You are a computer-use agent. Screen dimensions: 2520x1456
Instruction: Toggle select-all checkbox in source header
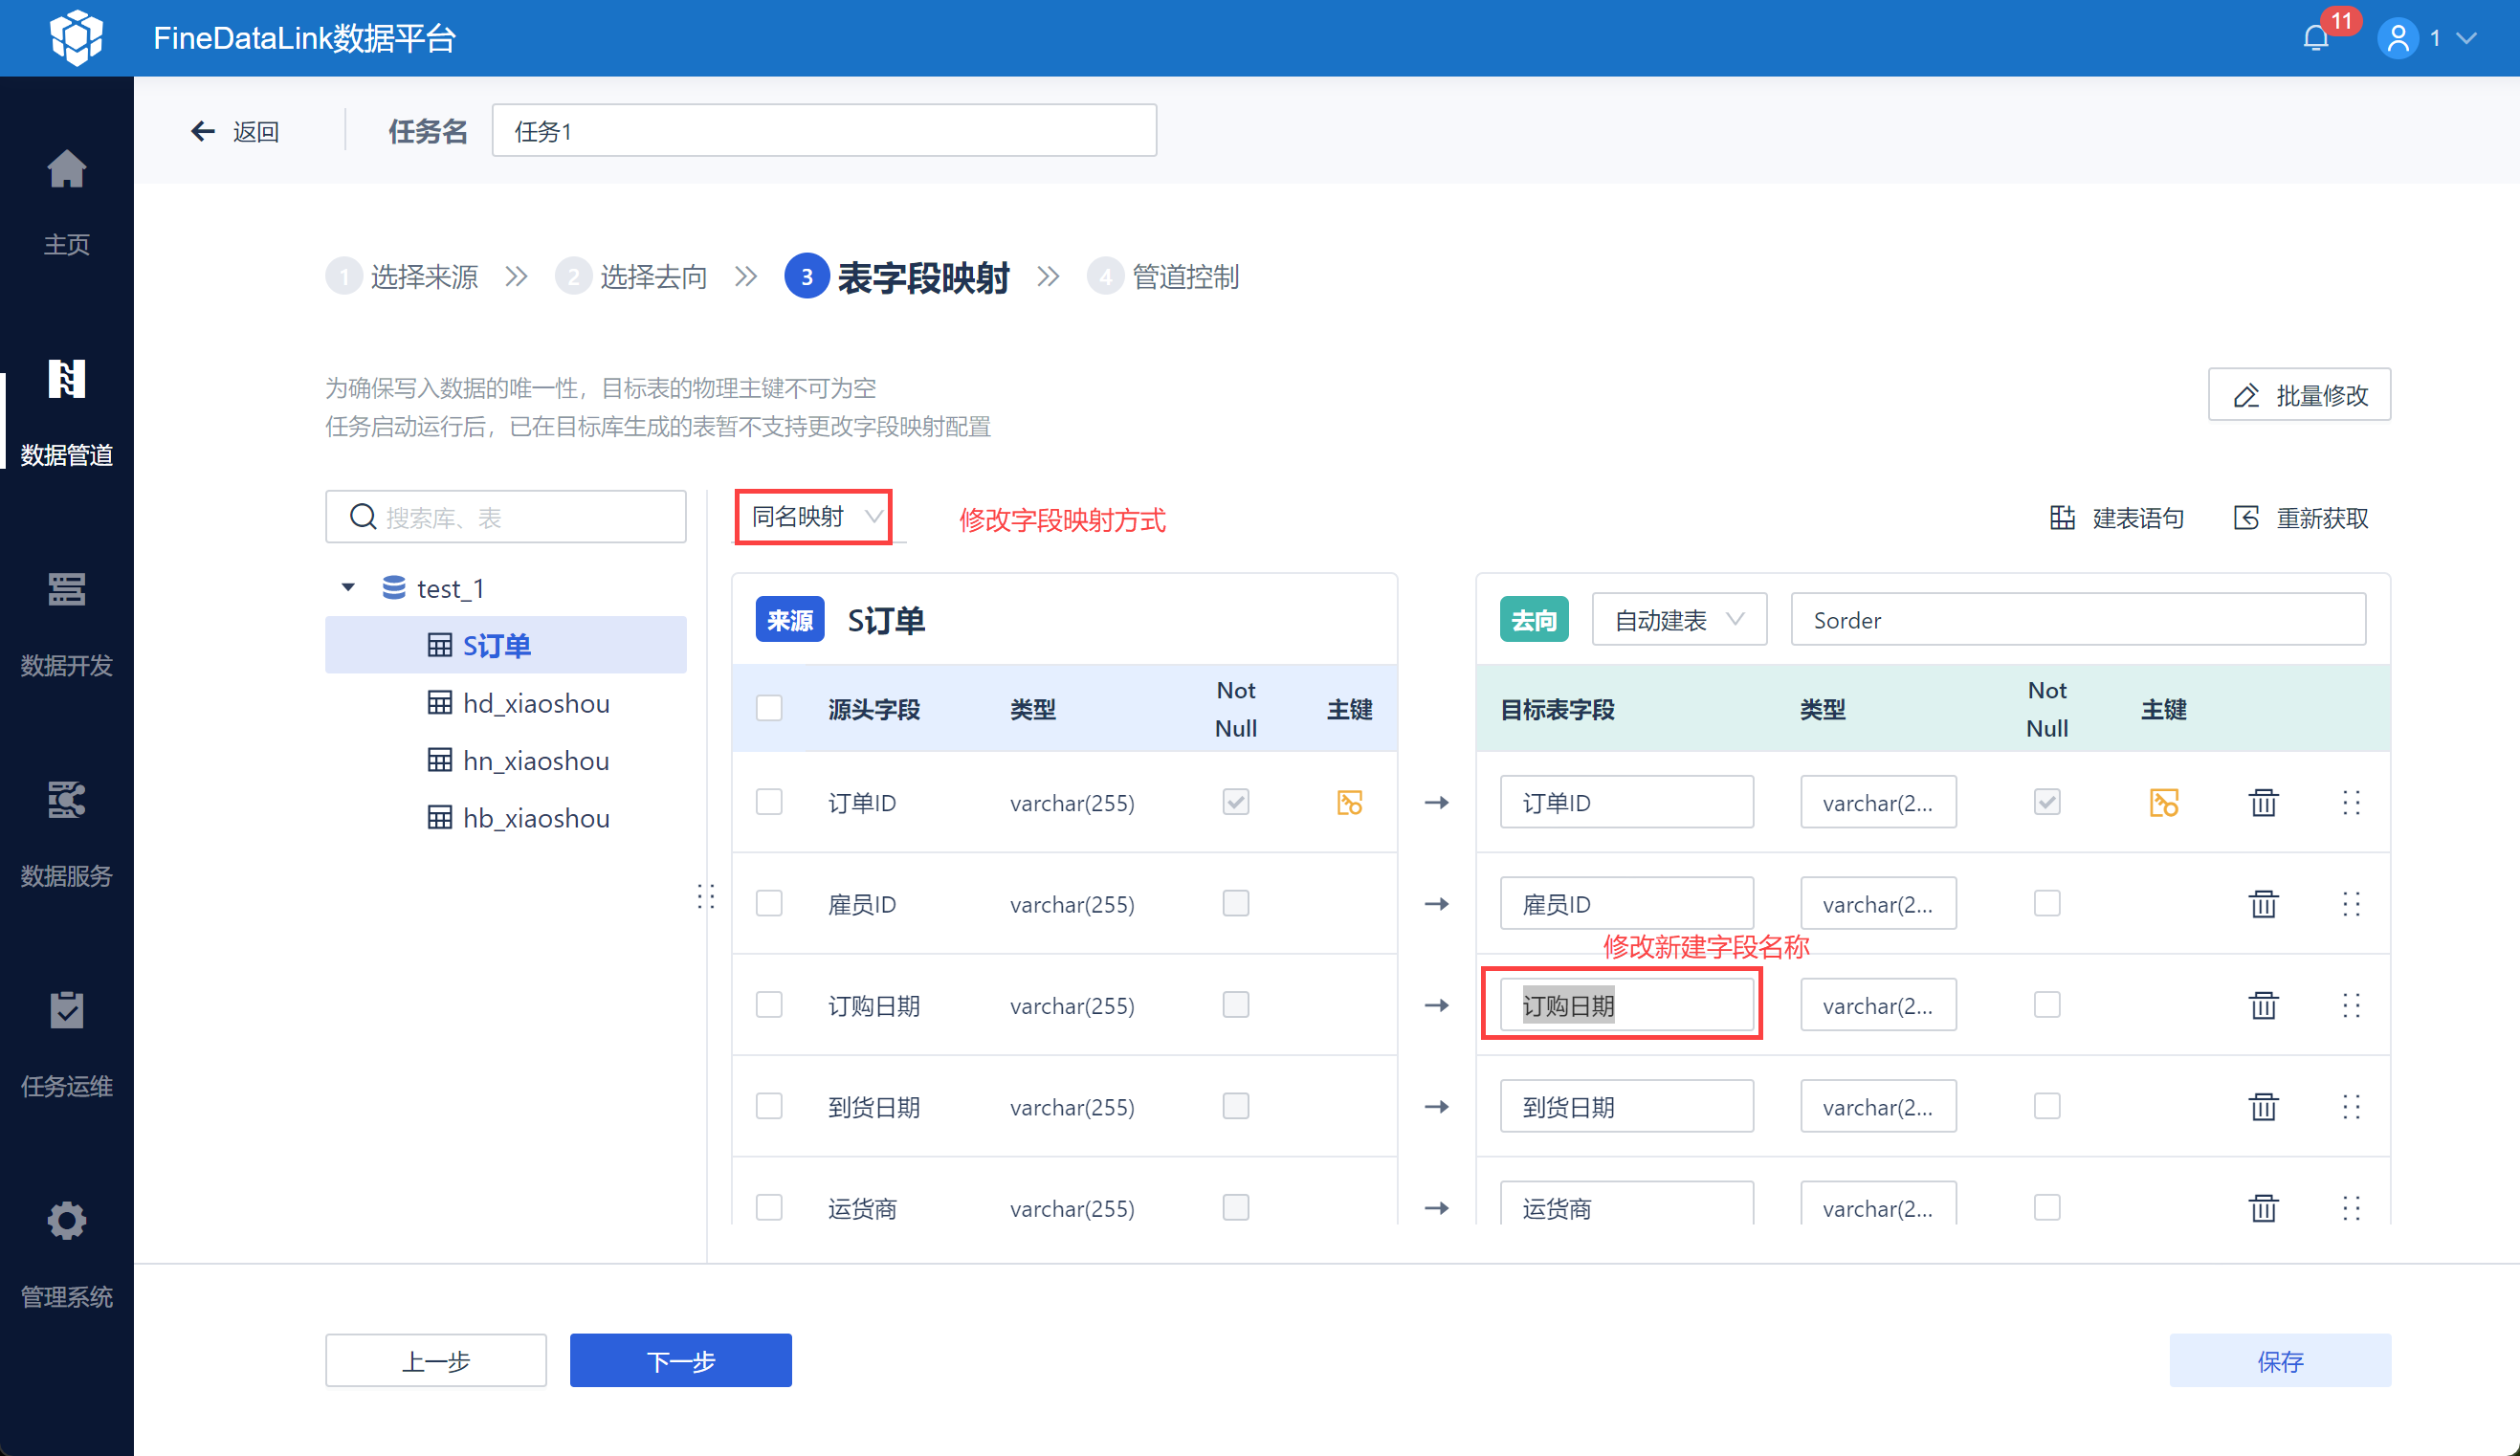[x=769, y=709]
